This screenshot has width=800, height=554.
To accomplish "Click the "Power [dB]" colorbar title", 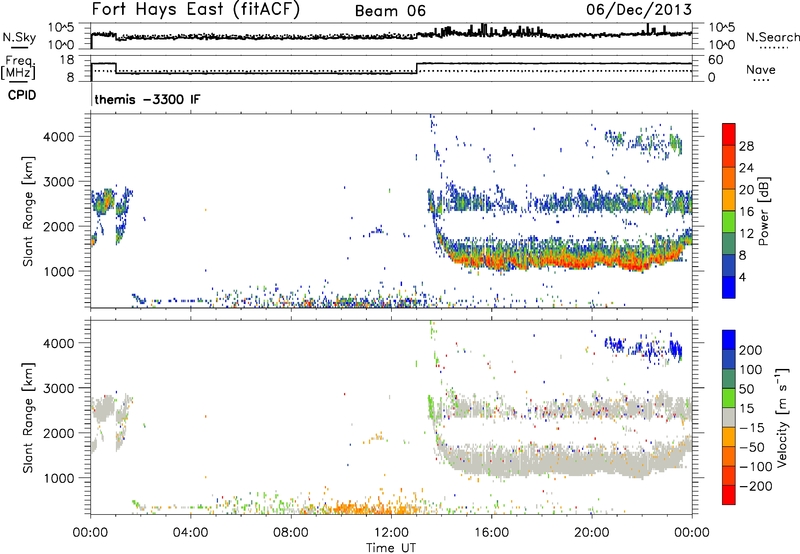I will click(x=763, y=212).
